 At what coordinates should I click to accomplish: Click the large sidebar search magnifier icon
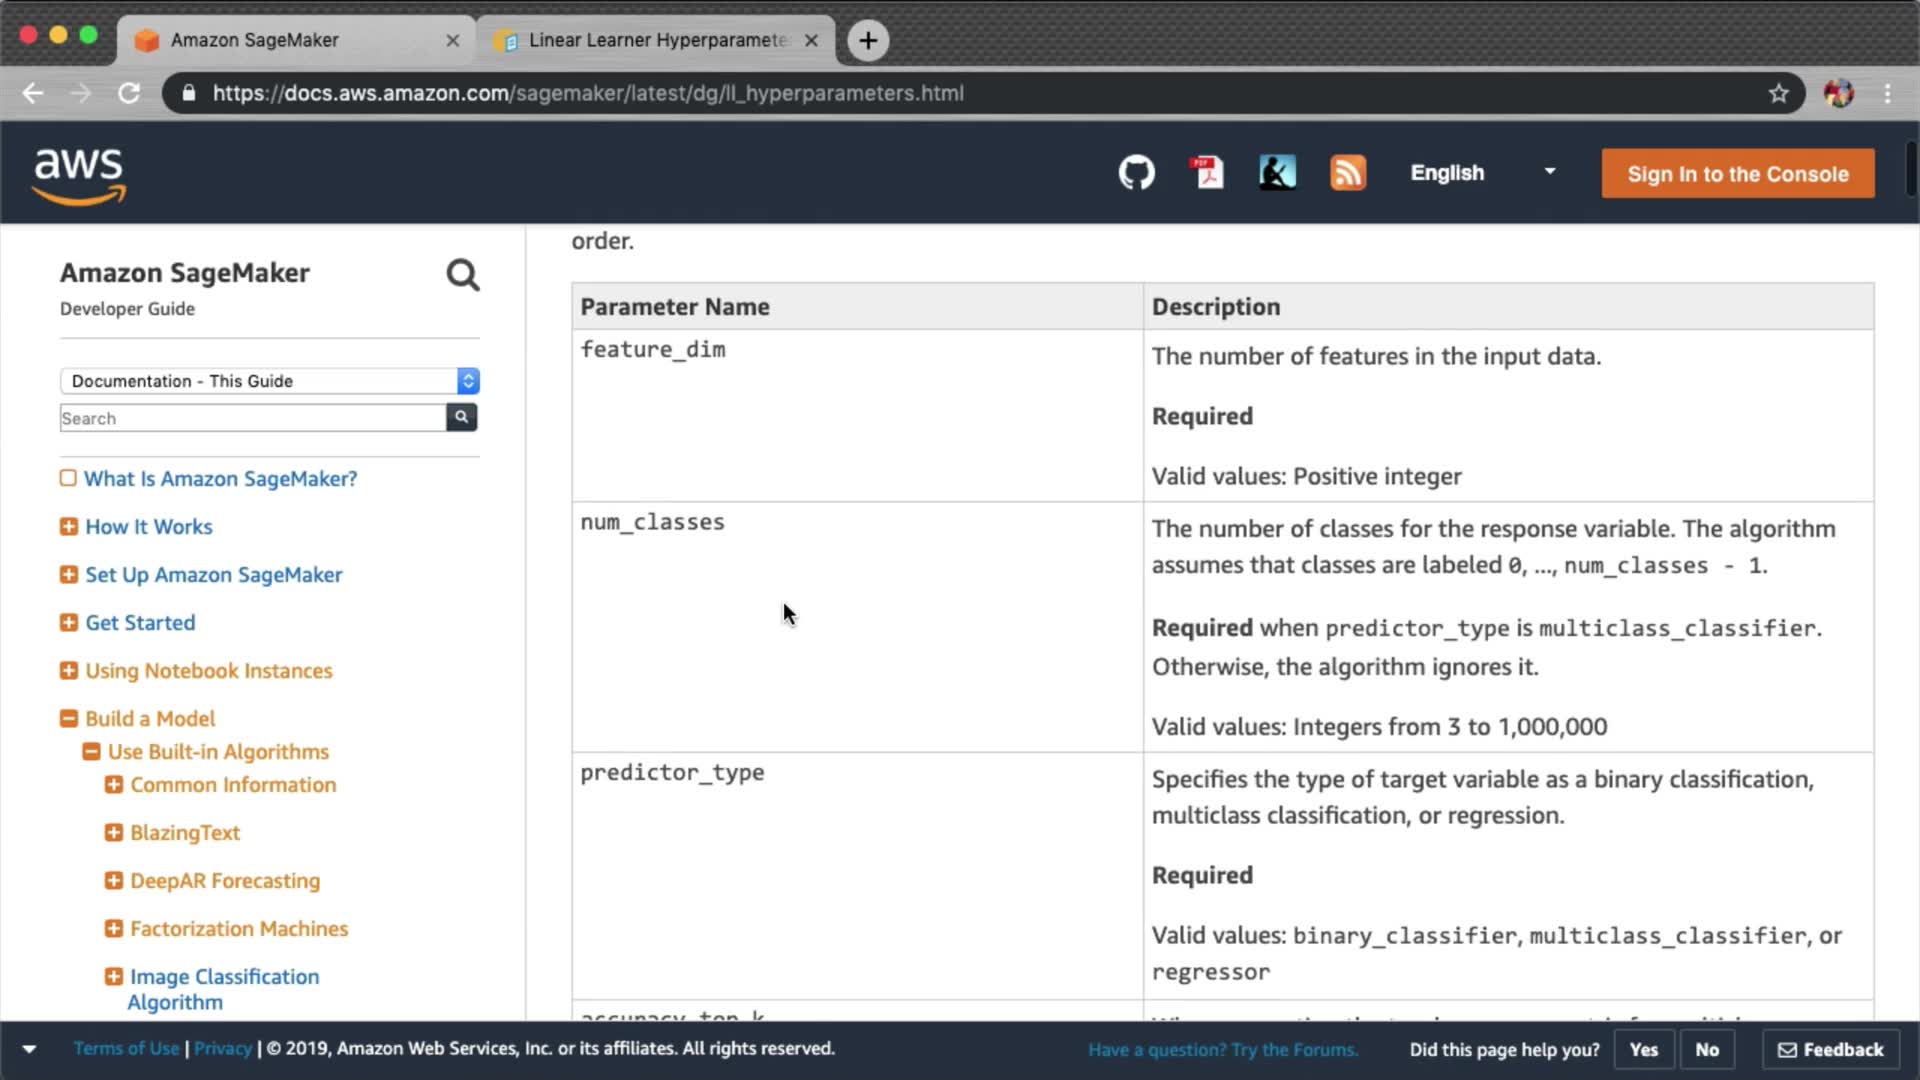(462, 275)
